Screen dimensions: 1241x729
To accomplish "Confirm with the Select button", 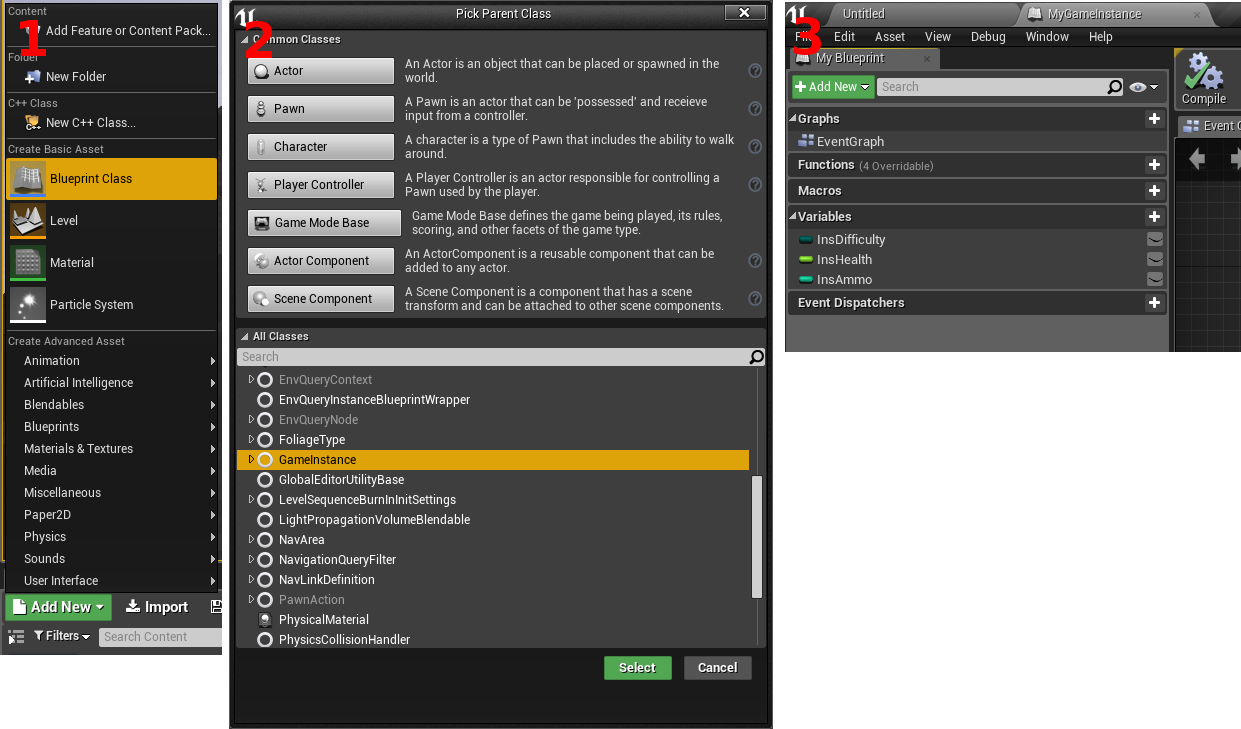I will 638,668.
